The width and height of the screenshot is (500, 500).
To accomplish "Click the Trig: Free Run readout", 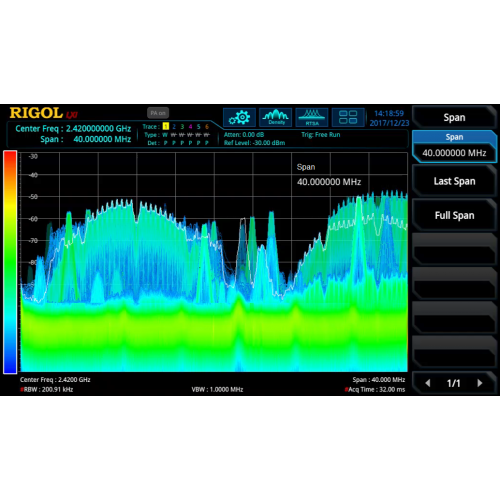I will click(x=321, y=135).
